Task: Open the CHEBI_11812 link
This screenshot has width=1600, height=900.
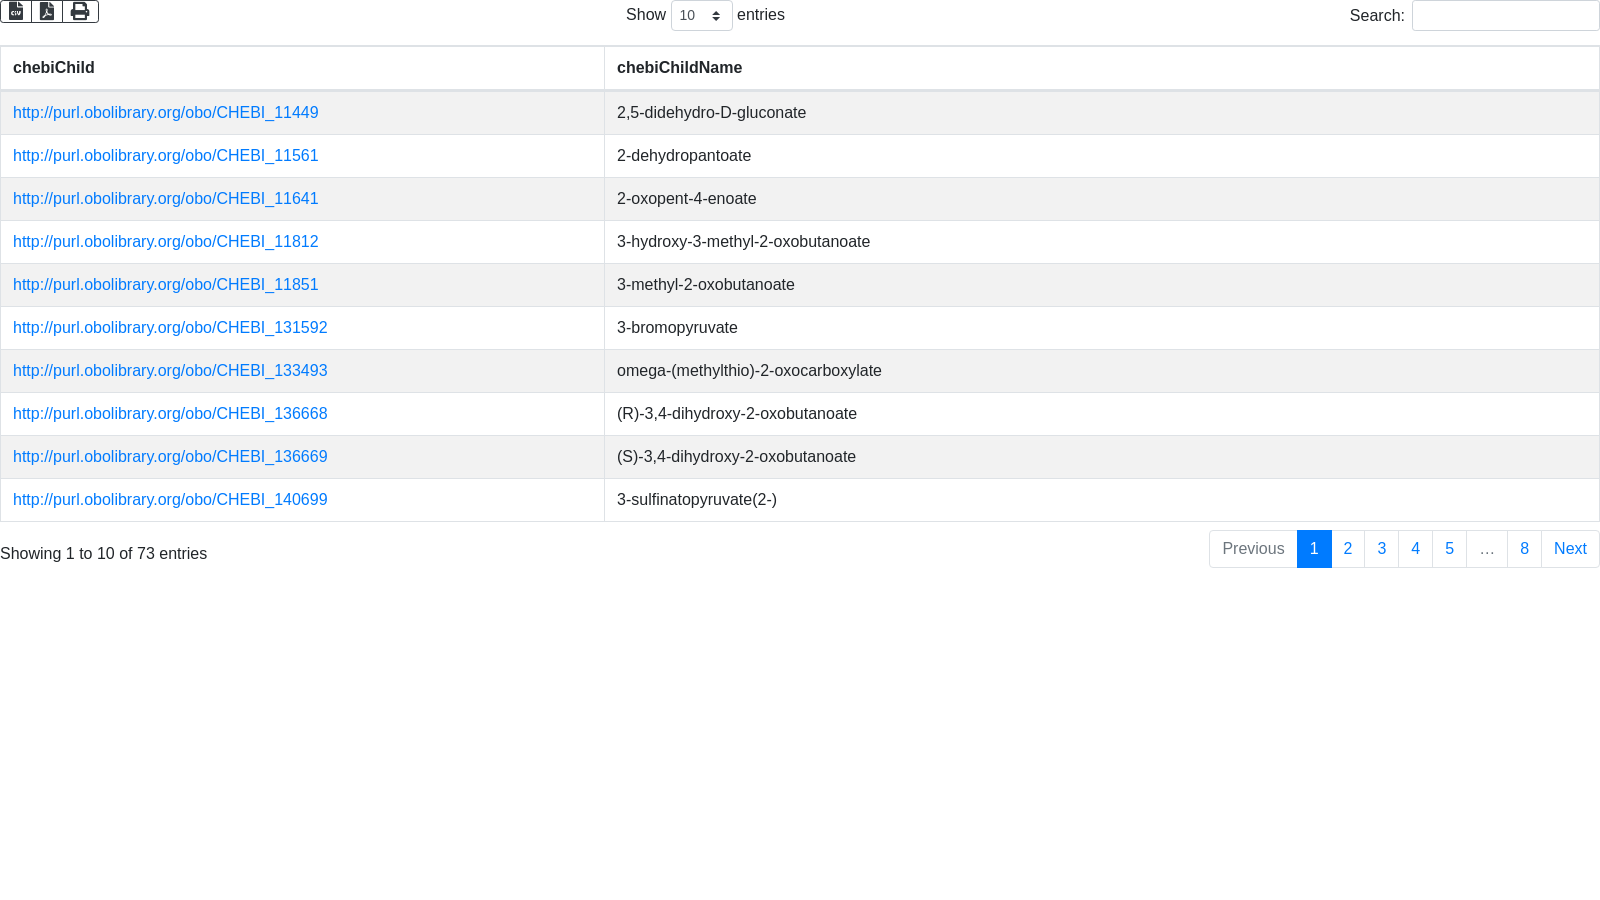Action: (166, 242)
